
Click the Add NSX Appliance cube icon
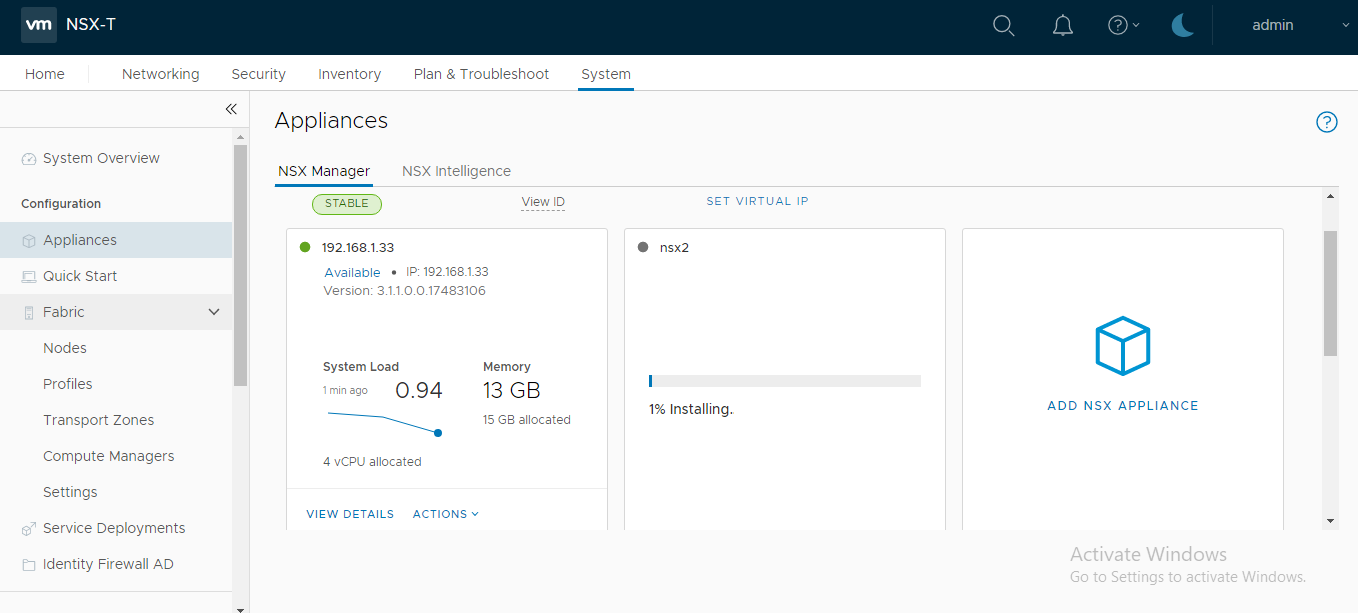[x=1123, y=346]
